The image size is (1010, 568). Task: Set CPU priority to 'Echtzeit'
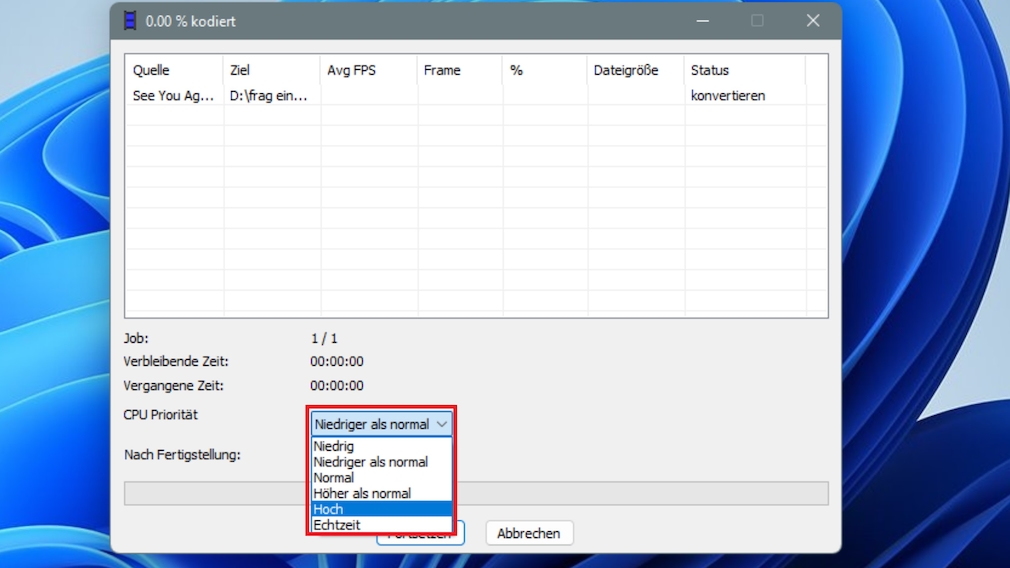coord(337,525)
